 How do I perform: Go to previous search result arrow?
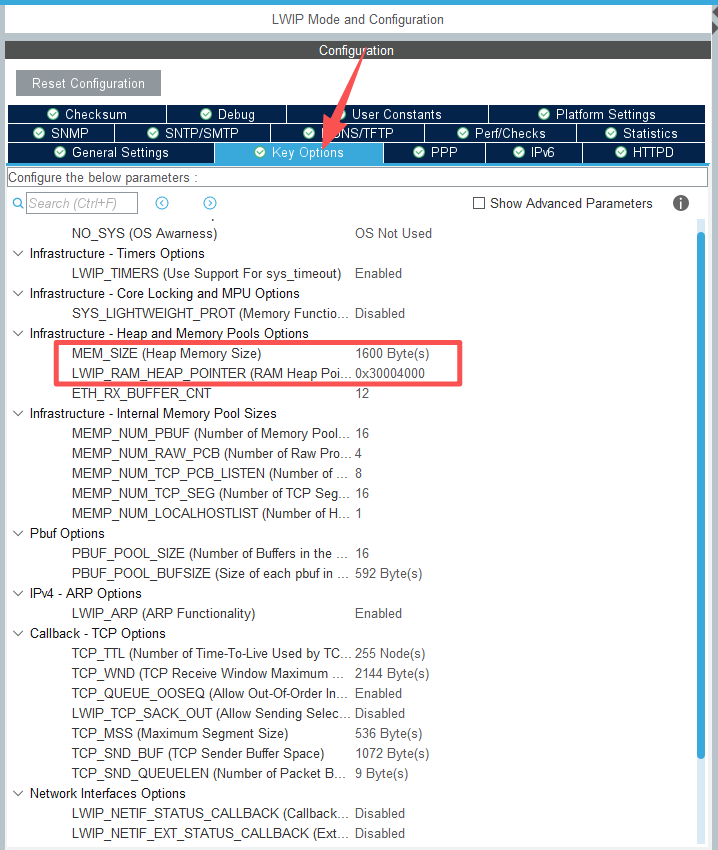pos(162,203)
